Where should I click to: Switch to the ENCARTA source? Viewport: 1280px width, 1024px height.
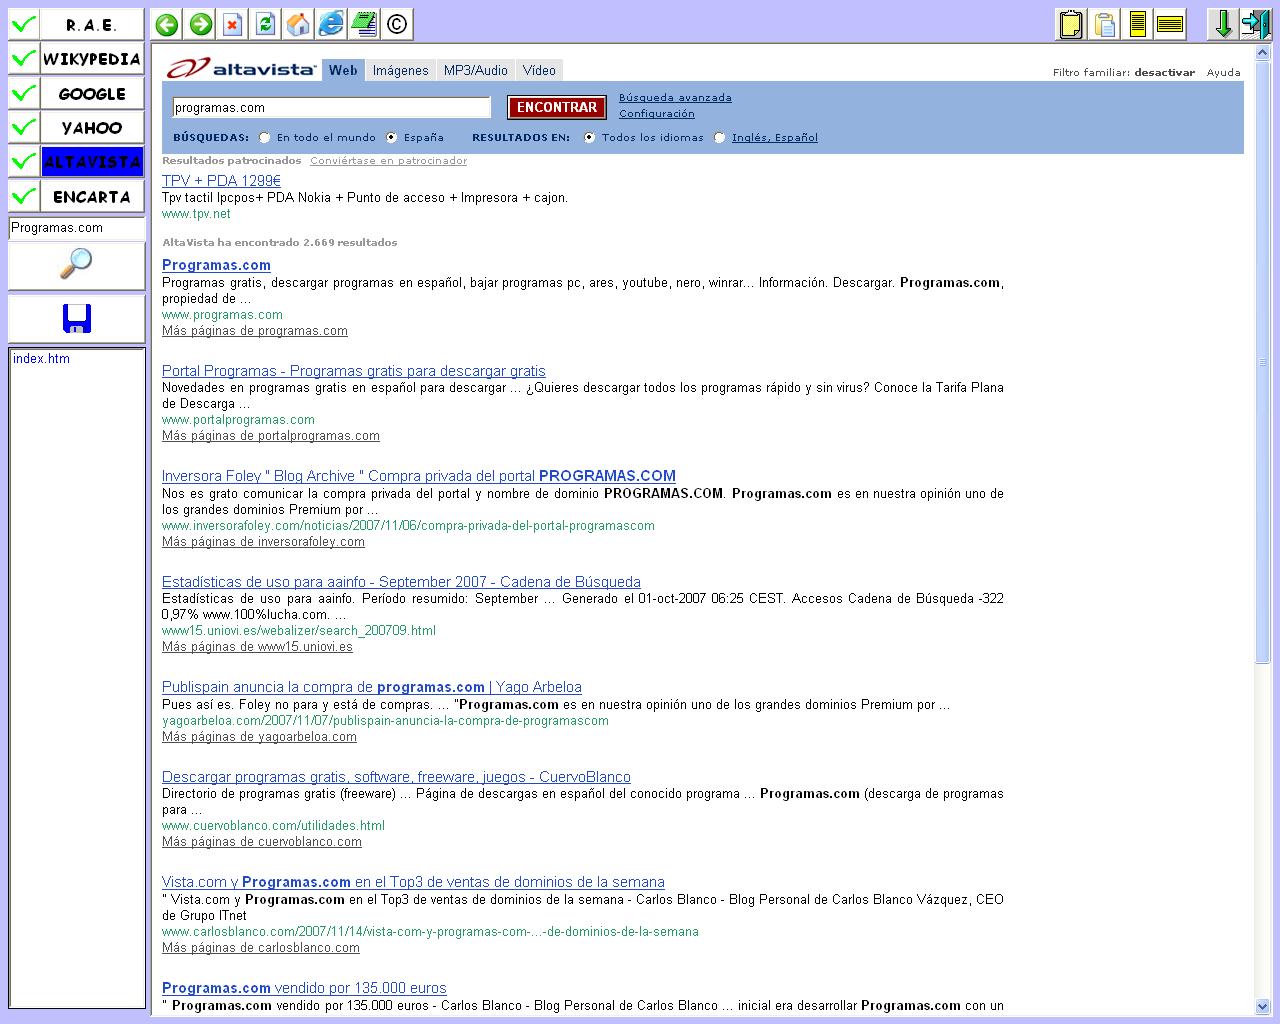(92, 195)
